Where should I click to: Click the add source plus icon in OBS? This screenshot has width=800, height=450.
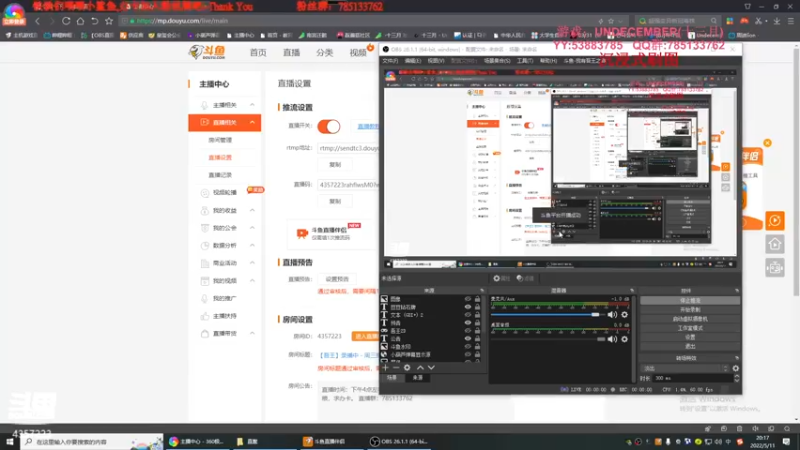[x=385, y=367]
